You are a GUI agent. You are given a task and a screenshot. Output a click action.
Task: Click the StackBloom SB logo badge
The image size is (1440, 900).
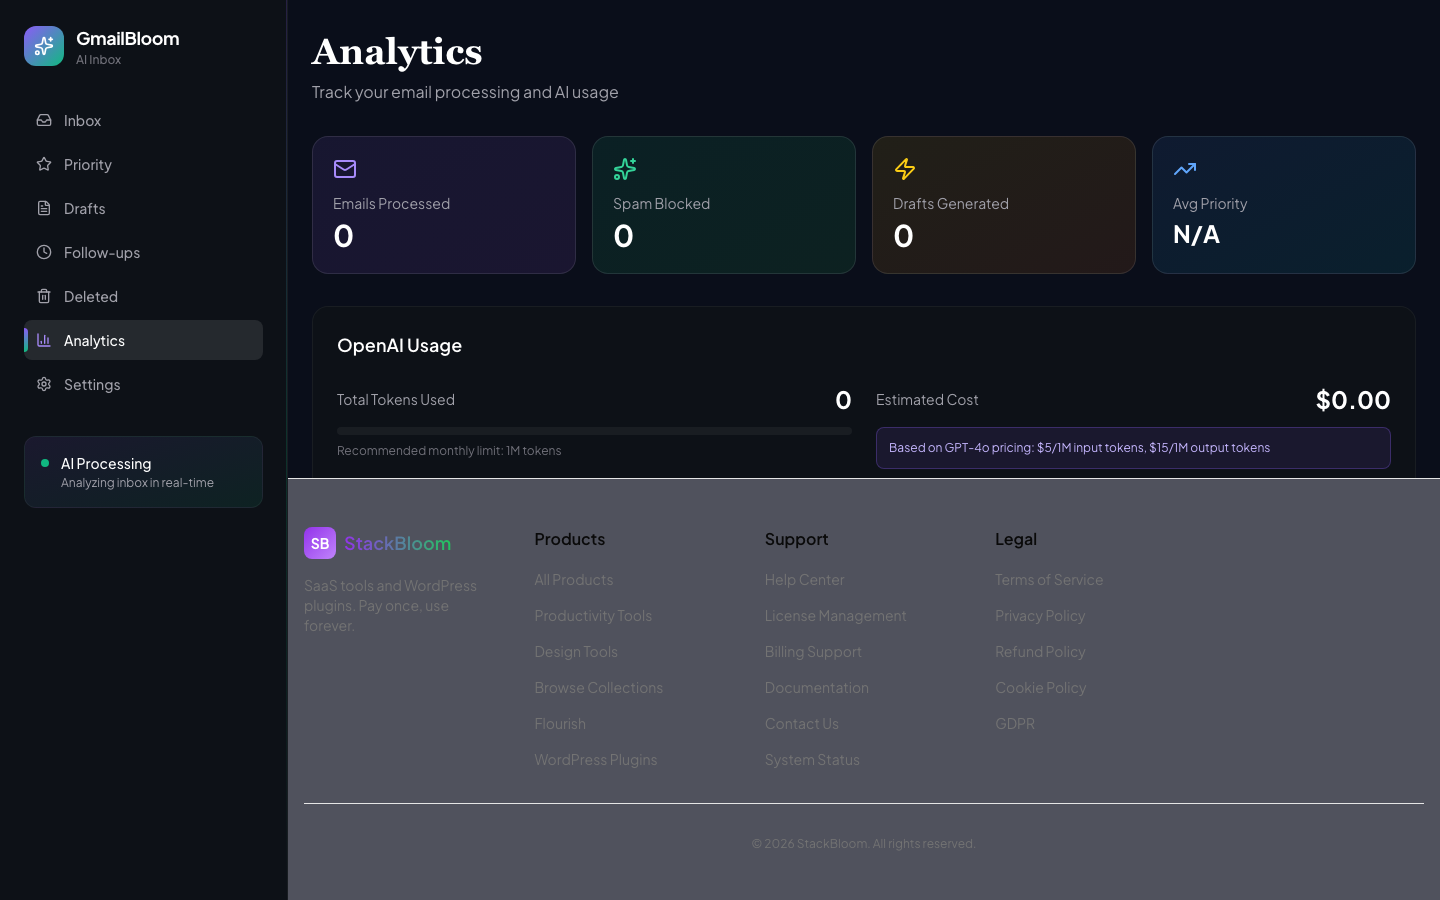320,543
